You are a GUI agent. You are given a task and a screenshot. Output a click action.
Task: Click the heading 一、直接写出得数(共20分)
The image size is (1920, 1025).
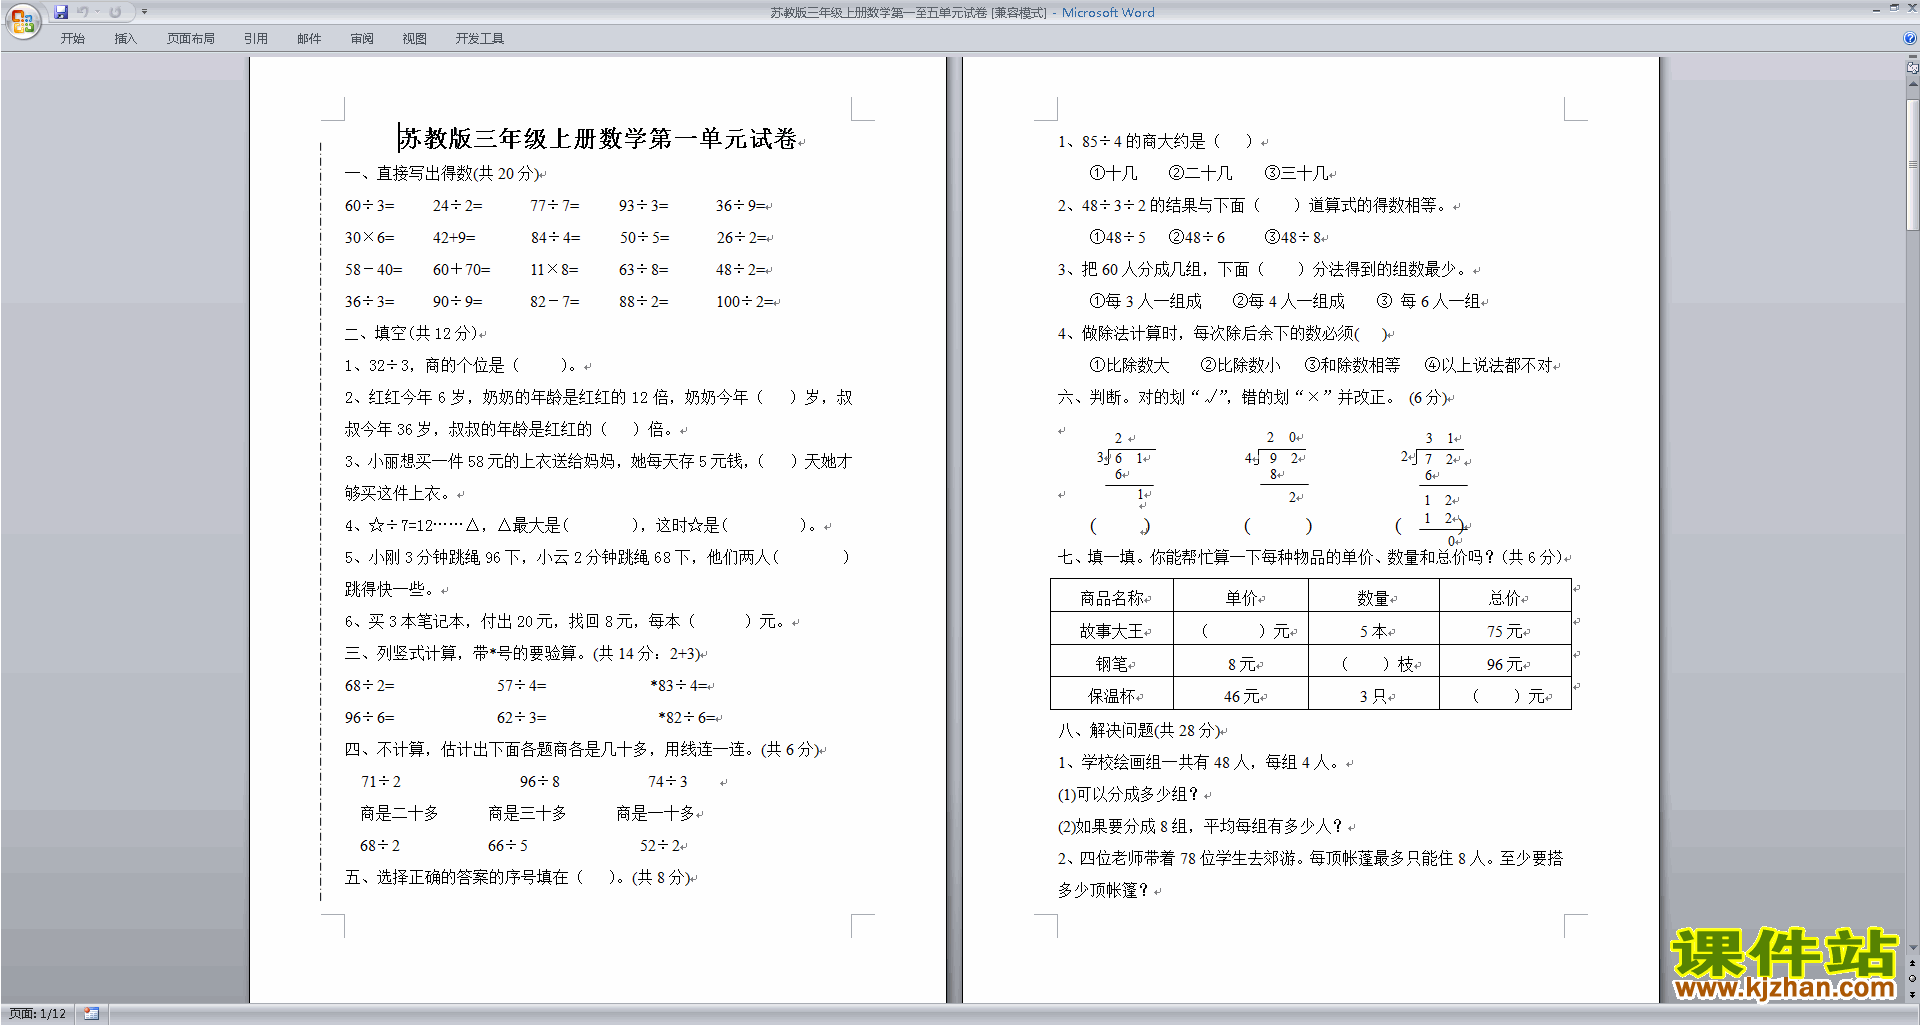pos(443,174)
